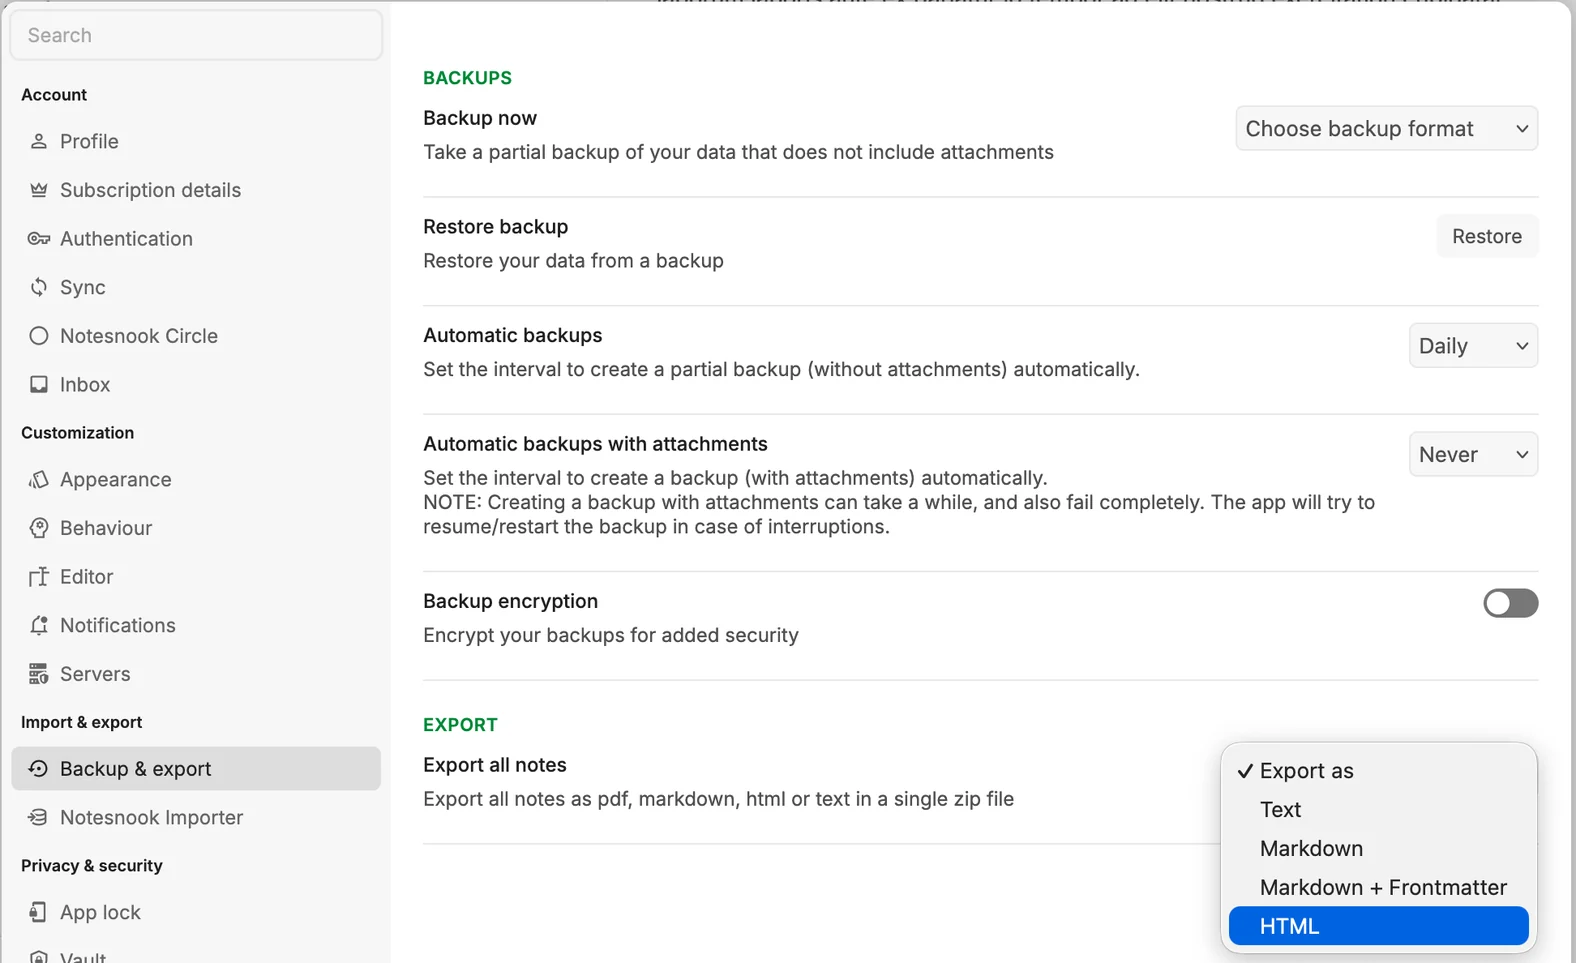The image size is (1576, 963).
Task: Open Sync settings
Action: [x=196, y=287]
